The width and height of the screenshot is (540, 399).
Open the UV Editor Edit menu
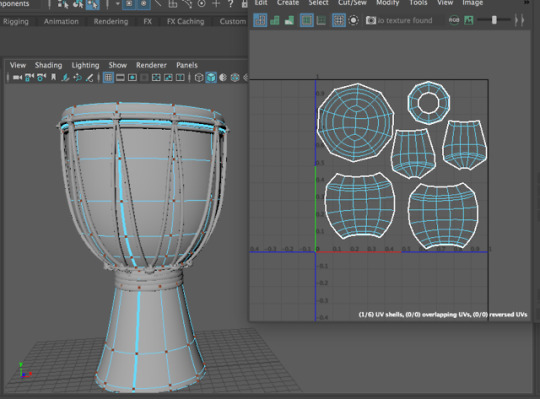(x=261, y=3)
